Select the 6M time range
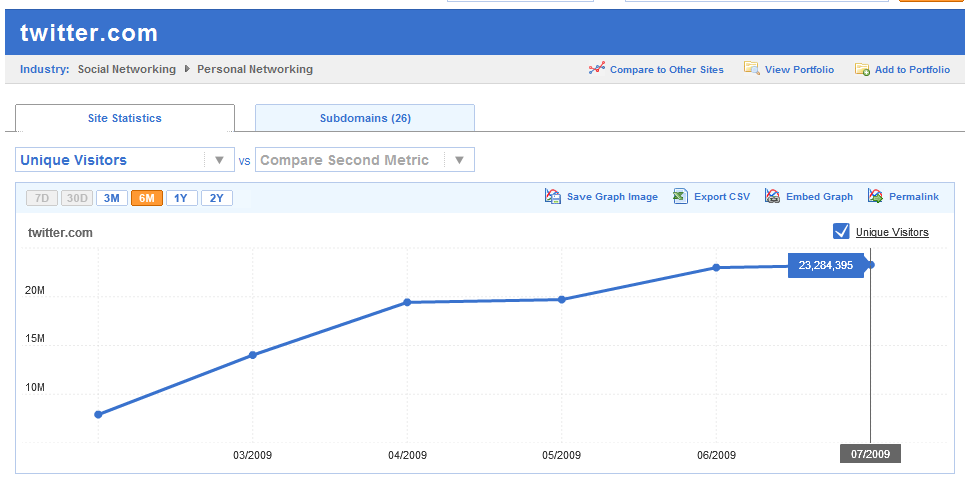The height and width of the screenshot is (479, 966). click(147, 198)
